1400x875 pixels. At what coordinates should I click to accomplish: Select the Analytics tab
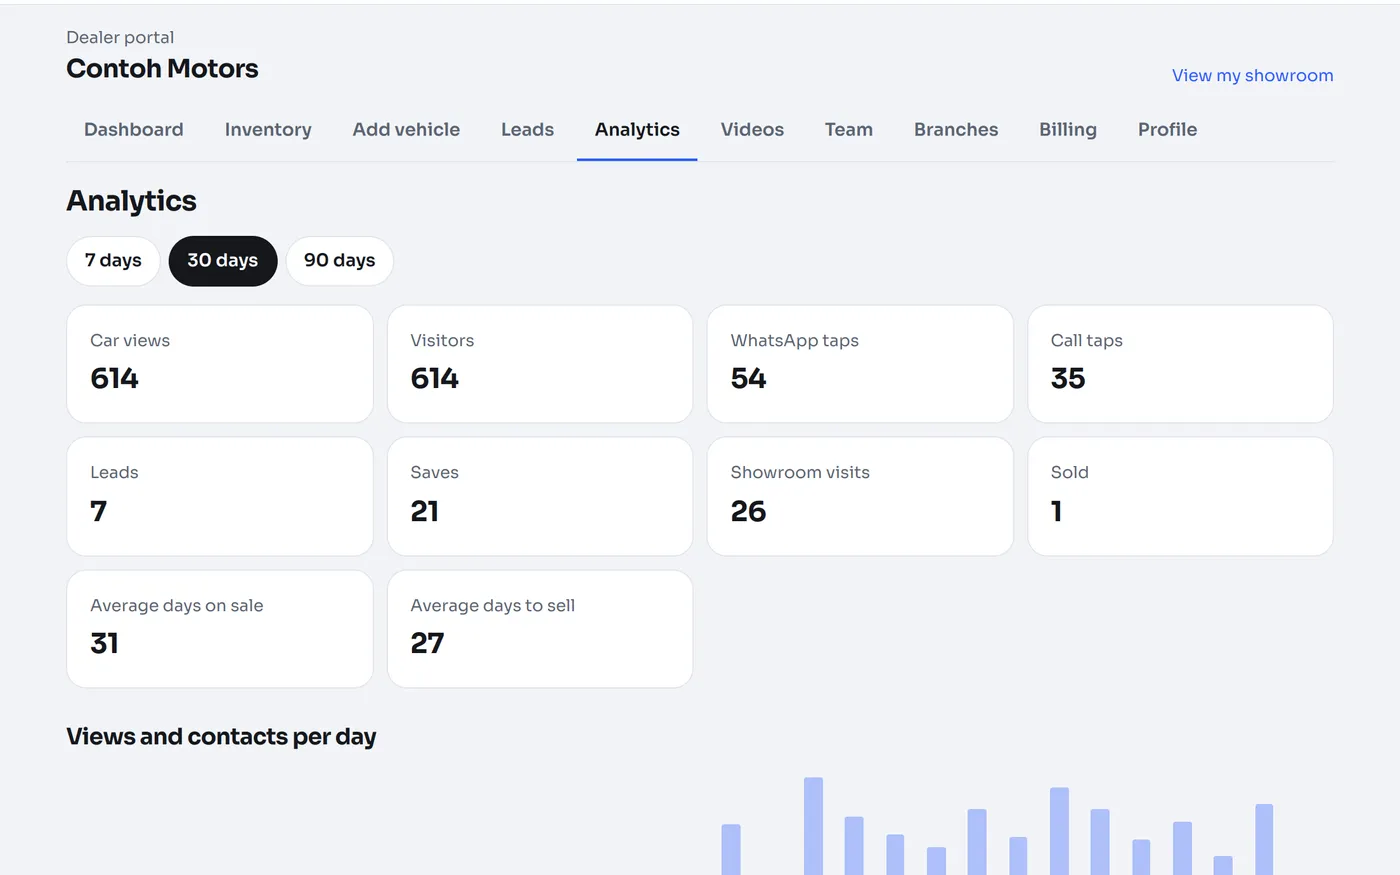pyautogui.click(x=637, y=130)
